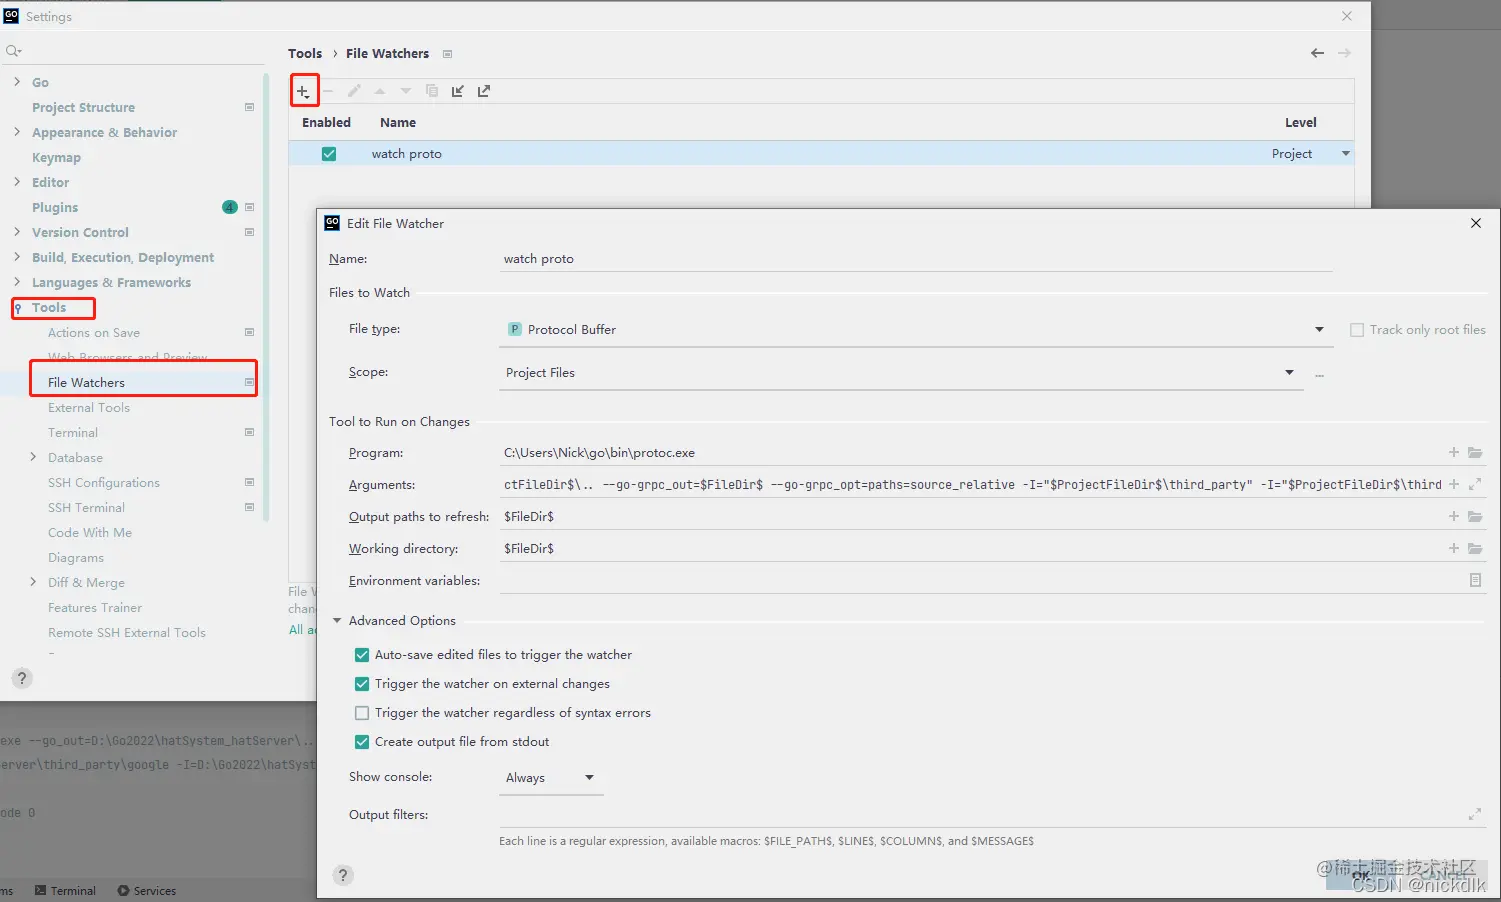Toggle Trigger the watcher on external changes
1501x902 pixels.
pos(362,684)
